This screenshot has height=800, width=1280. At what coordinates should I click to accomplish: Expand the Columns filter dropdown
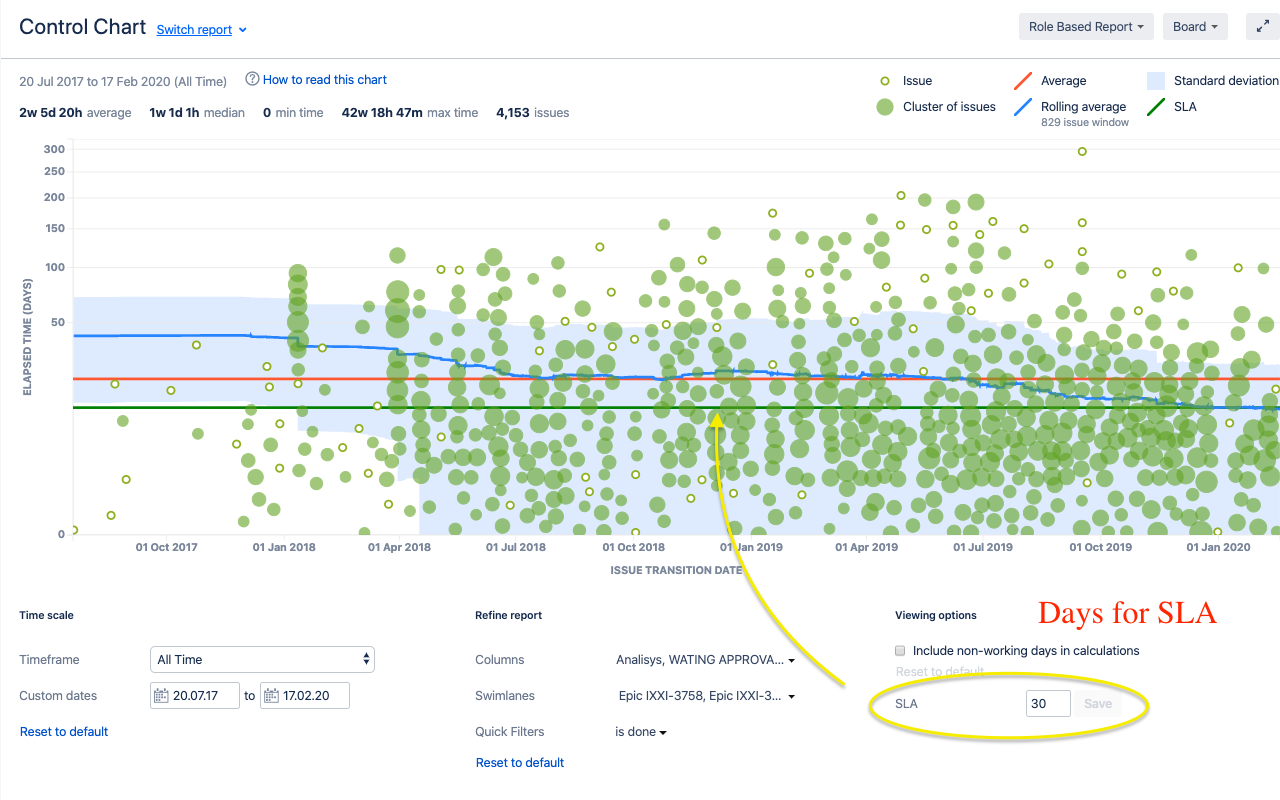705,660
